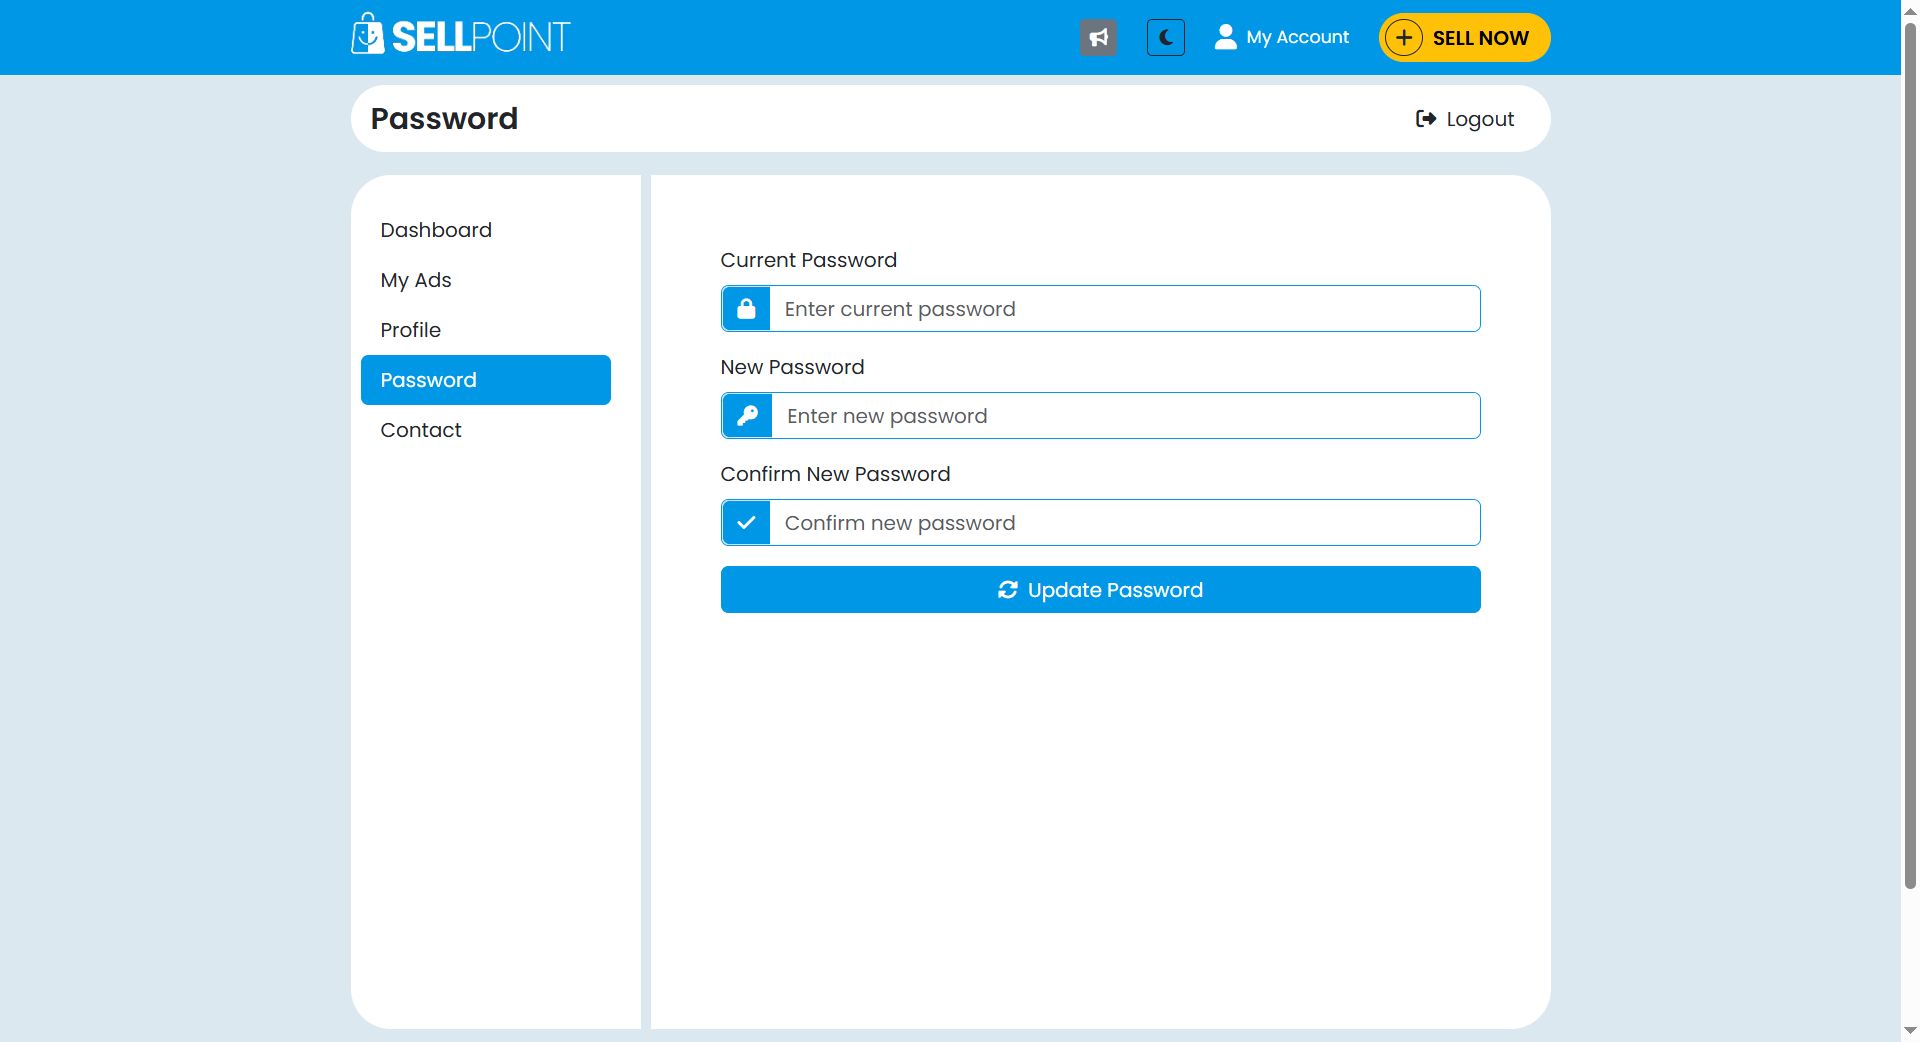
Task: Click the Logout link text
Action: (x=1480, y=119)
